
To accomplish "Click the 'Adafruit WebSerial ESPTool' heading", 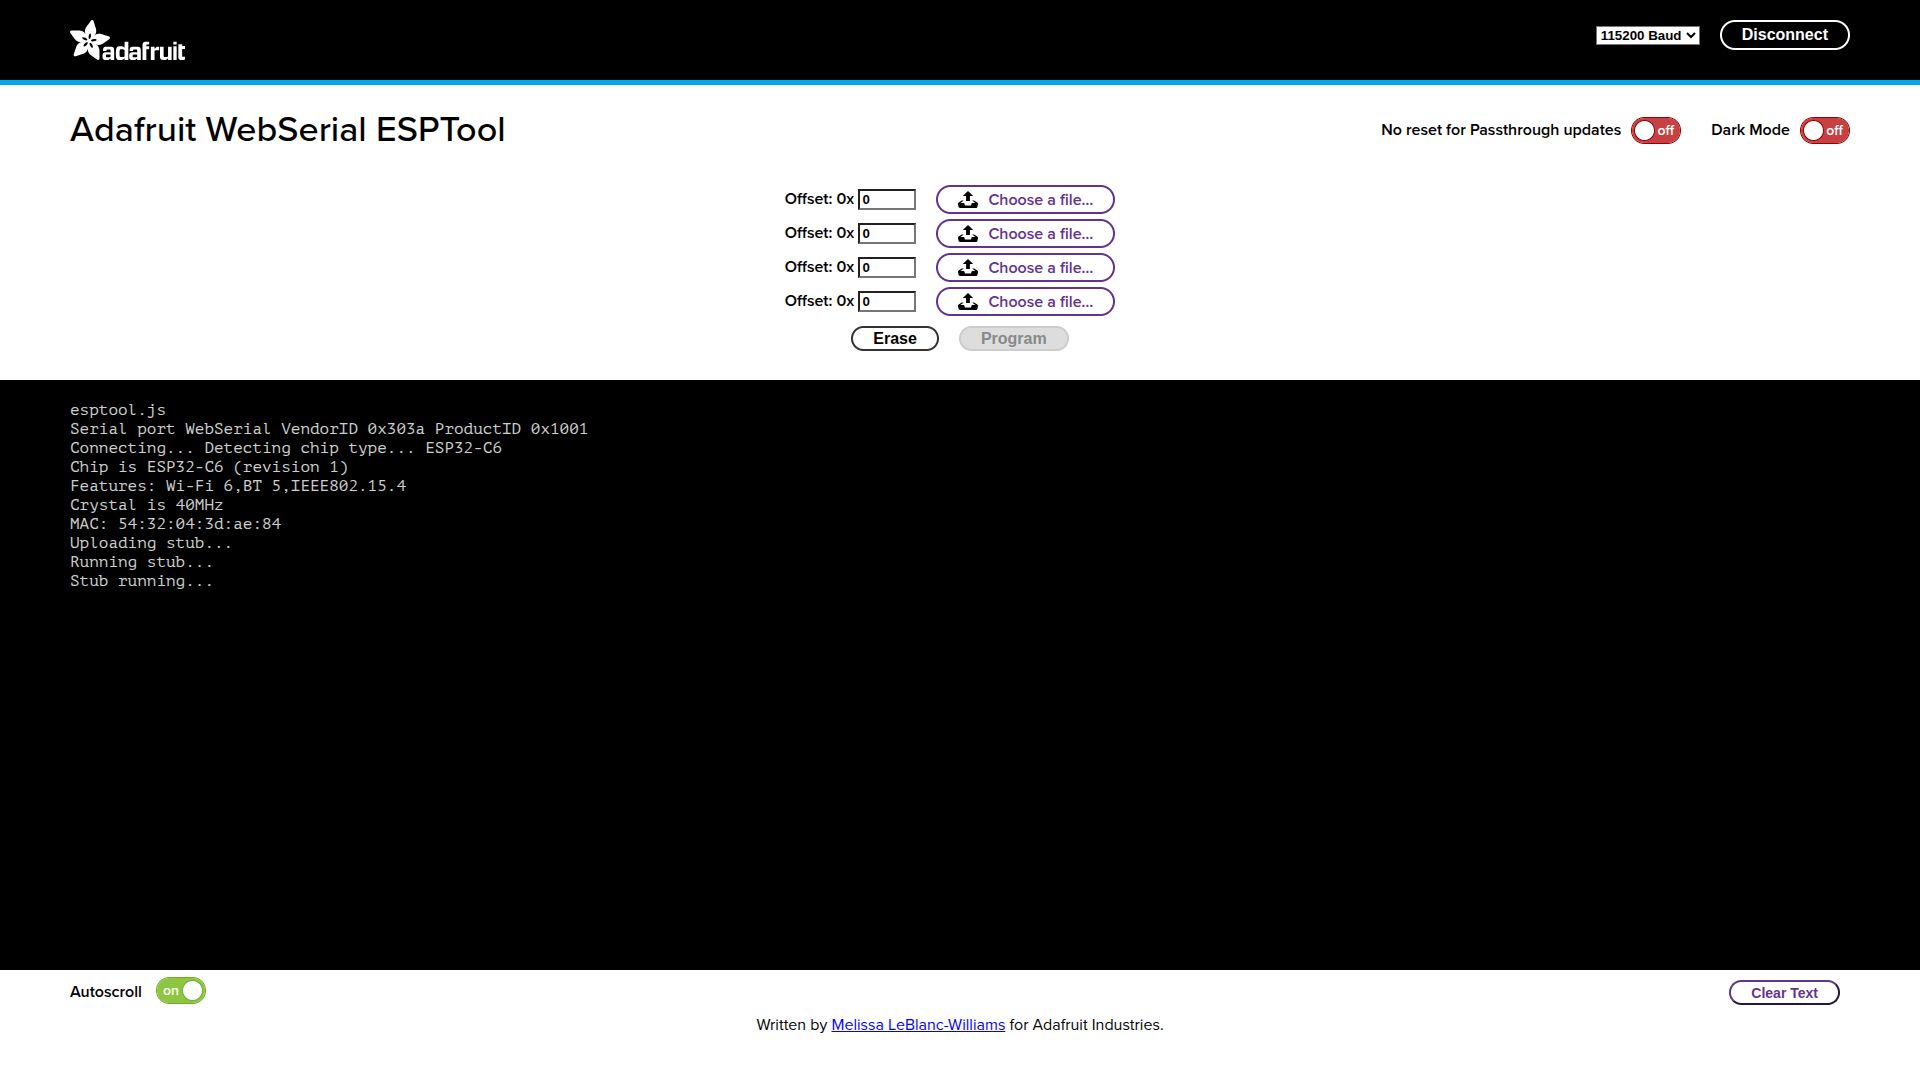I will pyautogui.click(x=288, y=130).
